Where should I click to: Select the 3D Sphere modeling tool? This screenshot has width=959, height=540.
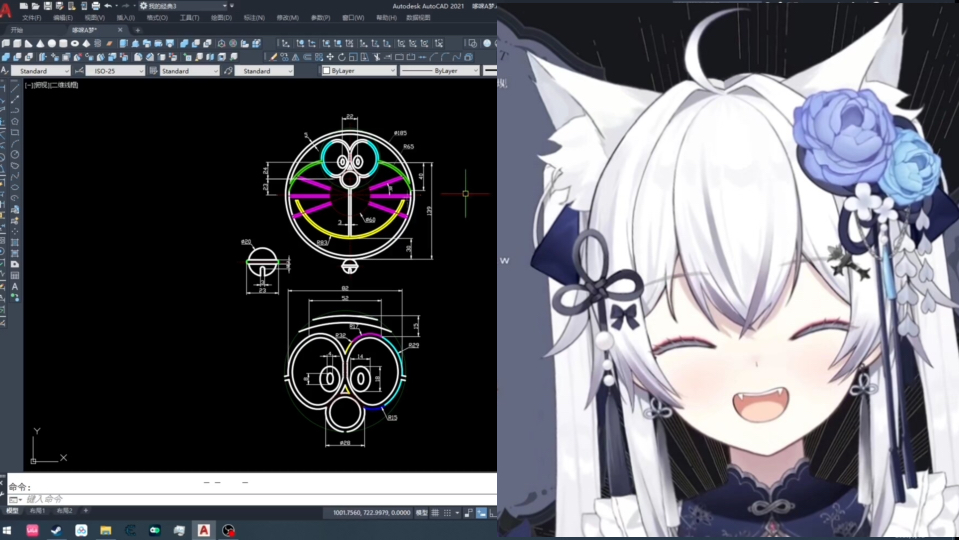pyautogui.click(x=52, y=43)
